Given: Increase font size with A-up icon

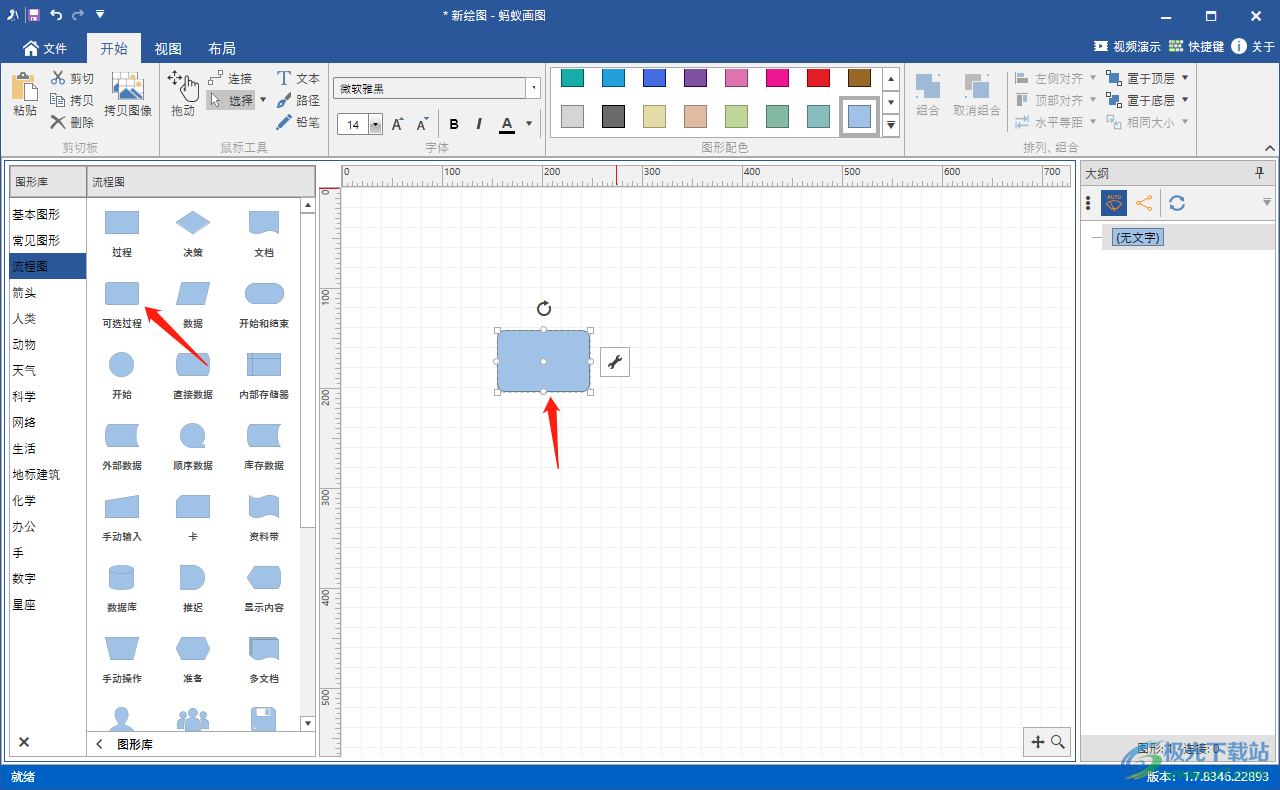Looking at the screenshot, I should click(397, 124).
